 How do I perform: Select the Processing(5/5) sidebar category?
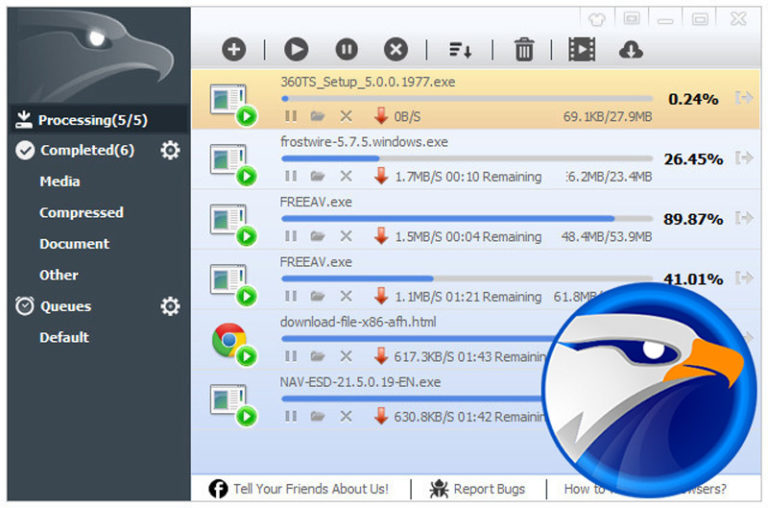tap(92, 120)
